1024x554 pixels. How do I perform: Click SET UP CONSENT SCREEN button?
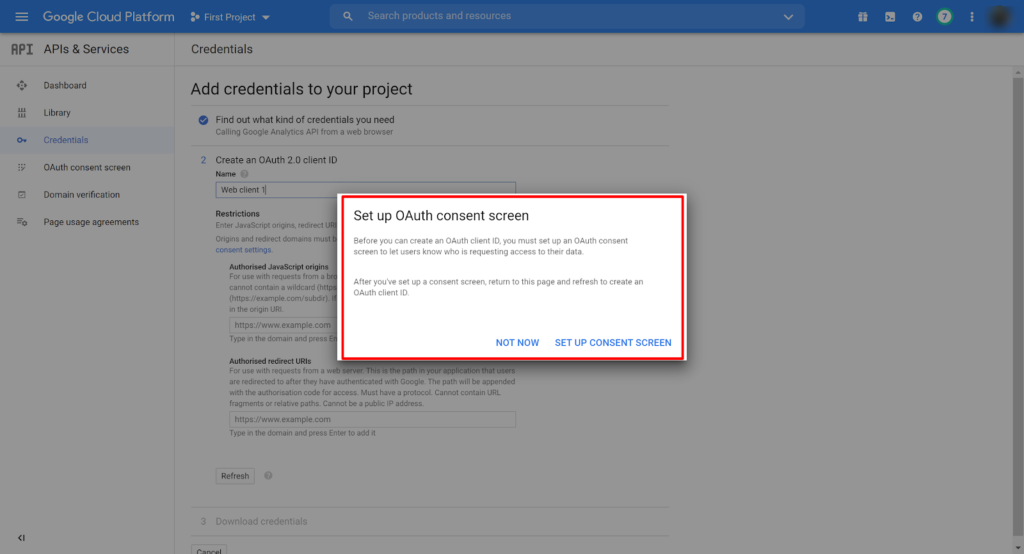(613, 342)
